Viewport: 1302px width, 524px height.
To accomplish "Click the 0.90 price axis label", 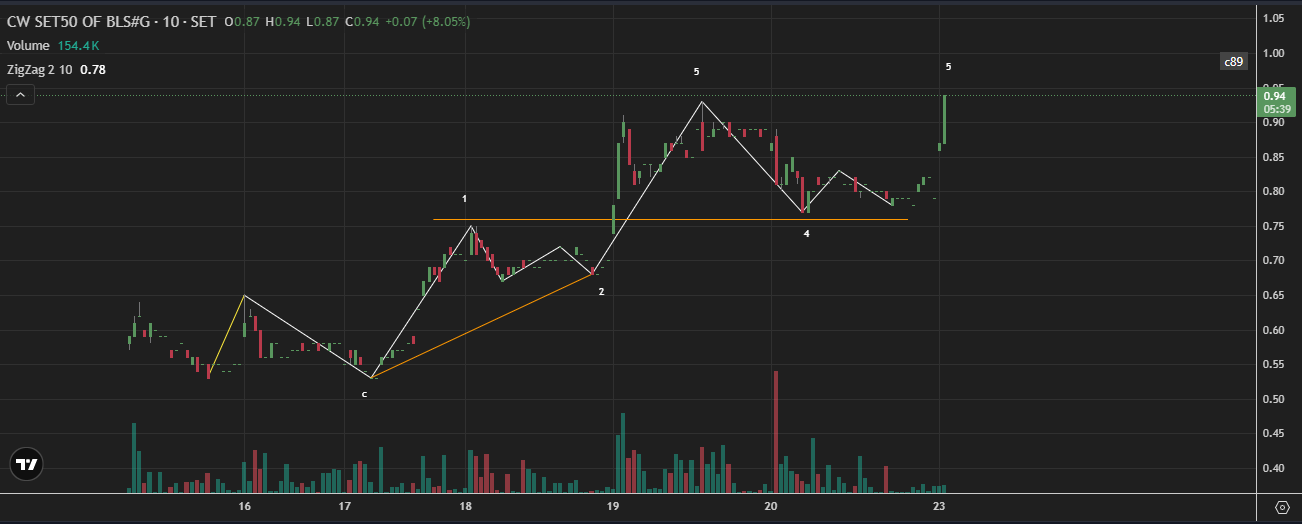I will pyautogui.click(x=1274, y=123).
